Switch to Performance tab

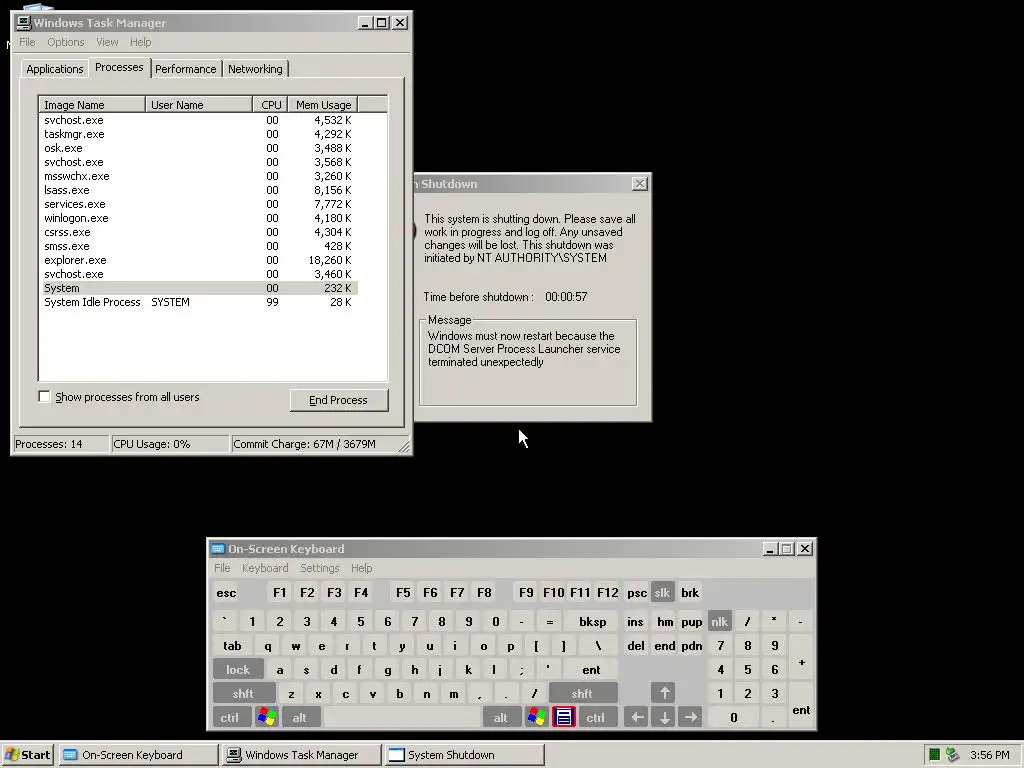pos(185,69)
